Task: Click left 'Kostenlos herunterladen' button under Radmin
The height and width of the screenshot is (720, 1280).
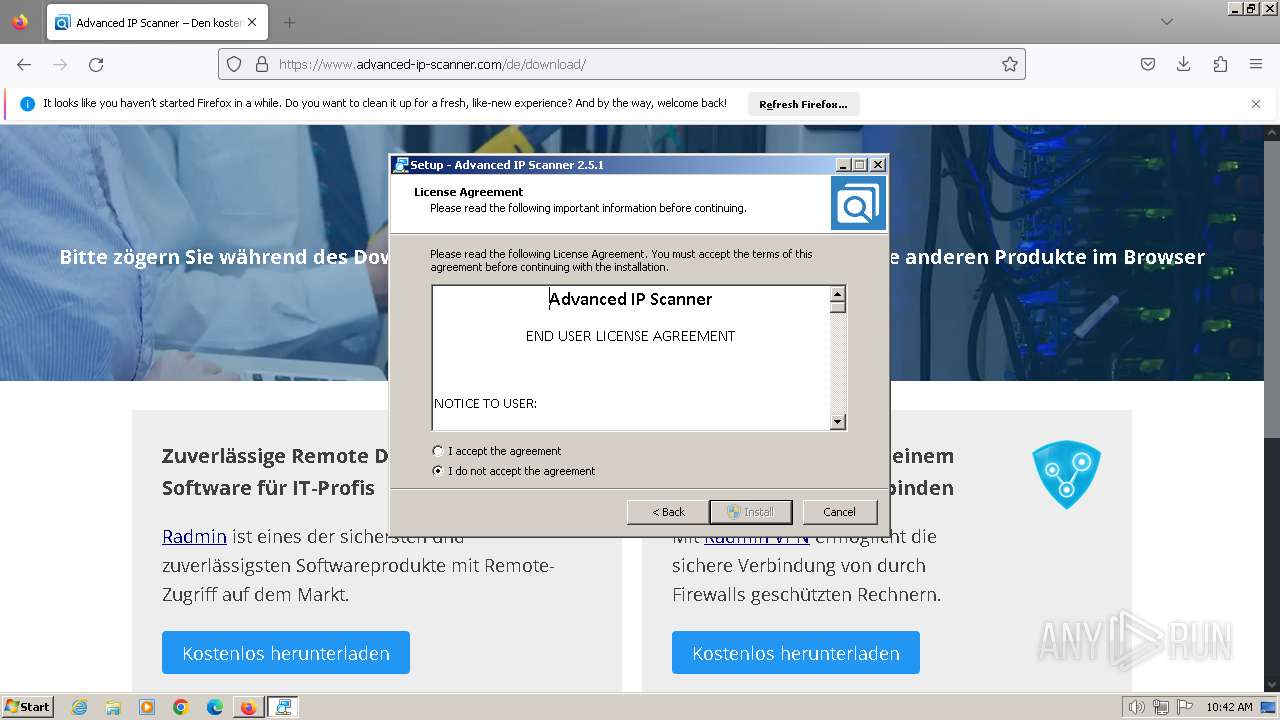Action: pyautogui.click(x=286, y=653)
